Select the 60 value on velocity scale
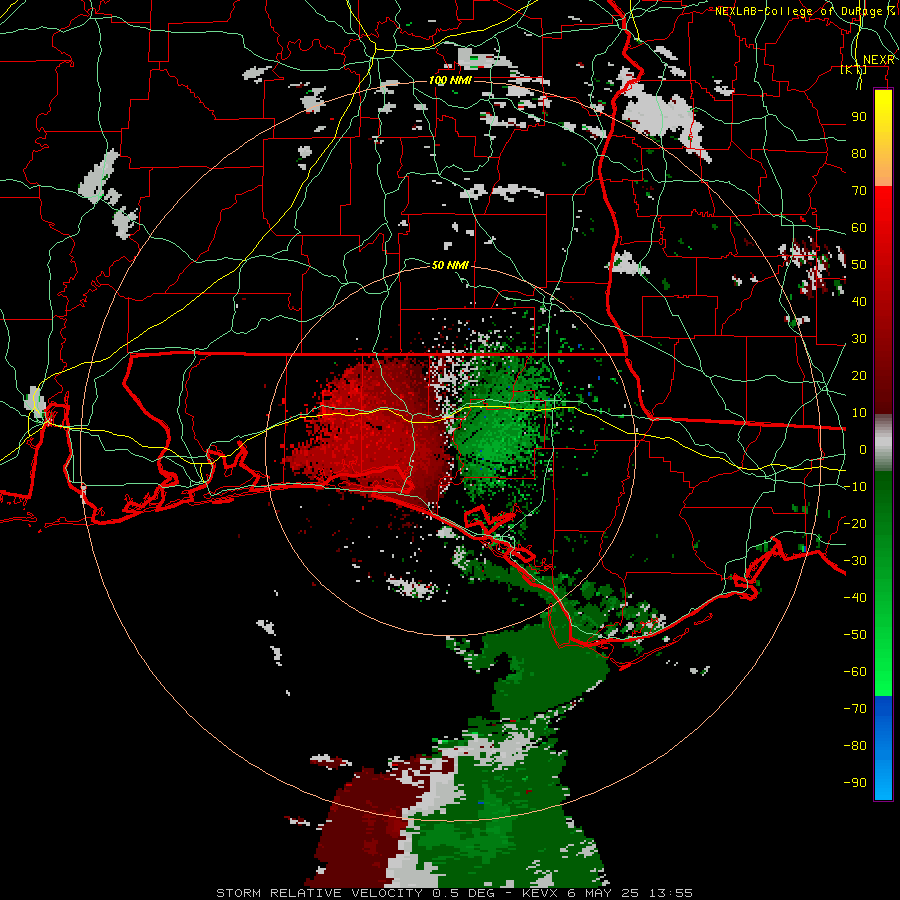The width and height of the screenshot is (900, 900). tap(859, 227)
